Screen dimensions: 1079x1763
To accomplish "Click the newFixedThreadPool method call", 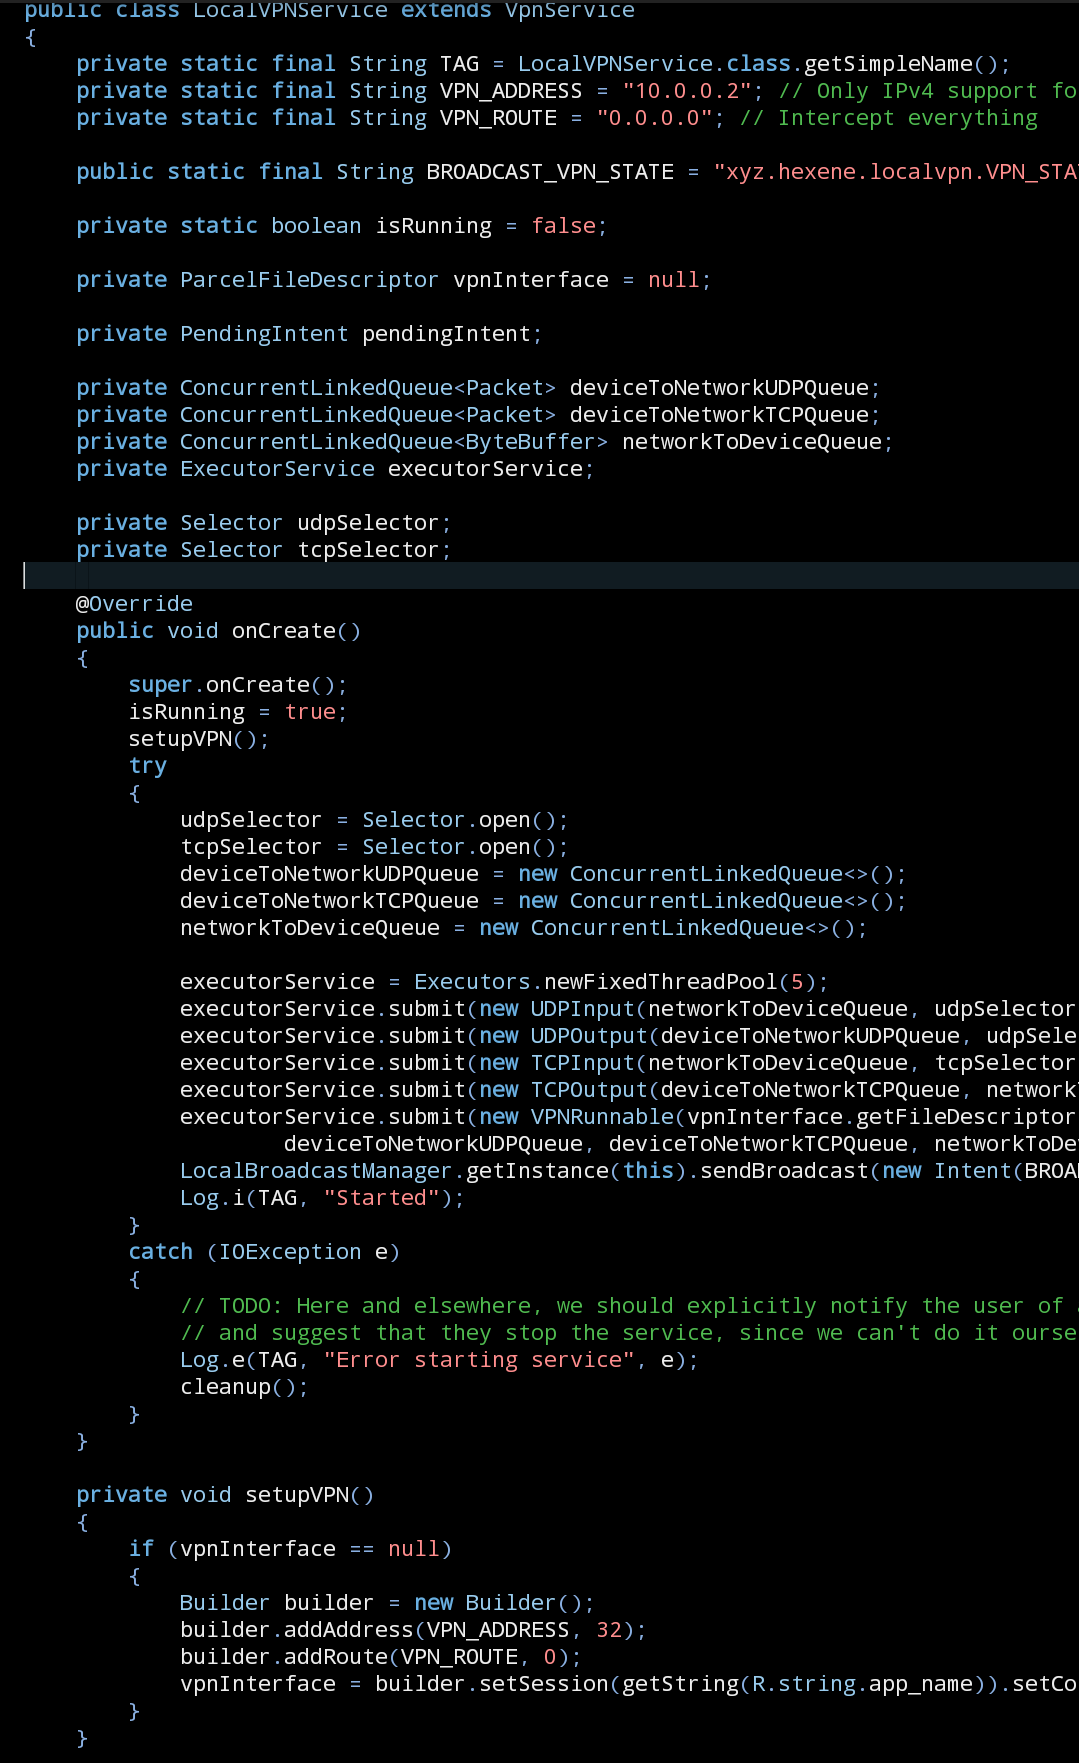I will (x=660, y=982).
